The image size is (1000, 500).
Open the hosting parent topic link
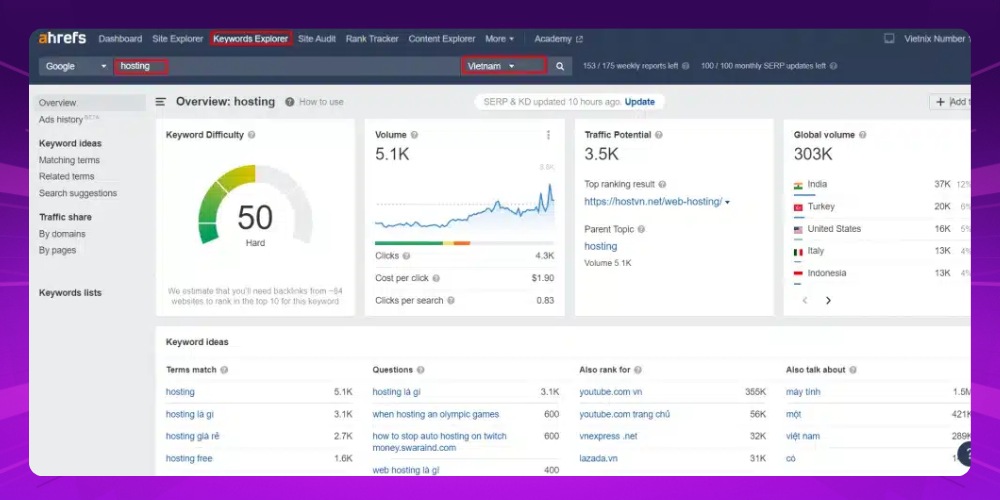pyautogui.click(x=601, y=246)
